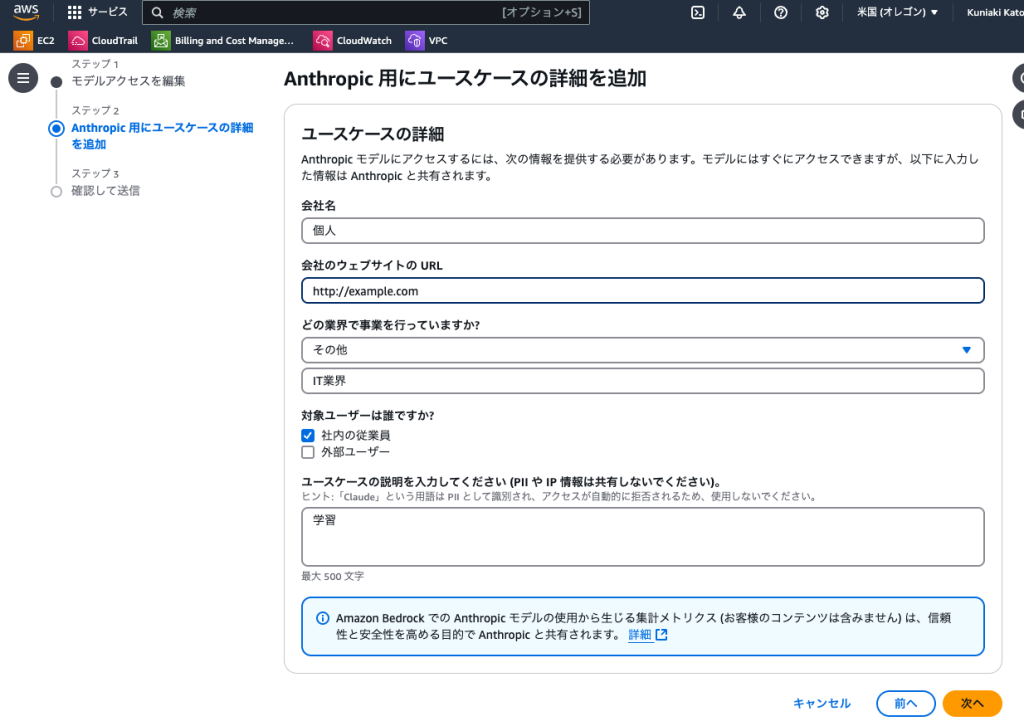Image resolution: width=1024 pixels, height=726 pixels.
Task: Open the CloudShell terminal icon
Action: pos(697,12)
